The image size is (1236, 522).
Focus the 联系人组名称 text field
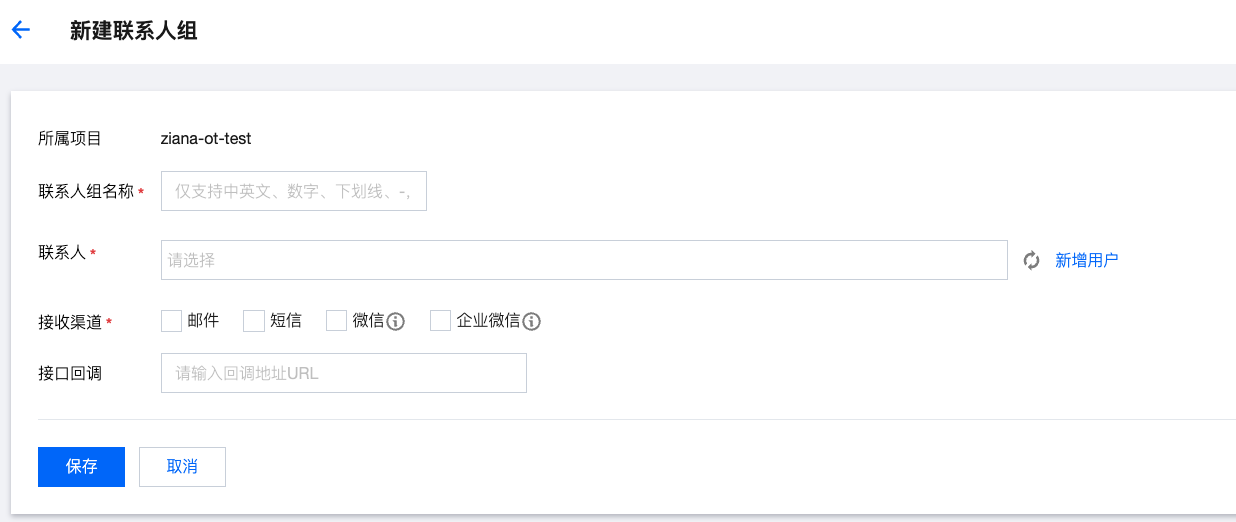(x=293, y=191)
